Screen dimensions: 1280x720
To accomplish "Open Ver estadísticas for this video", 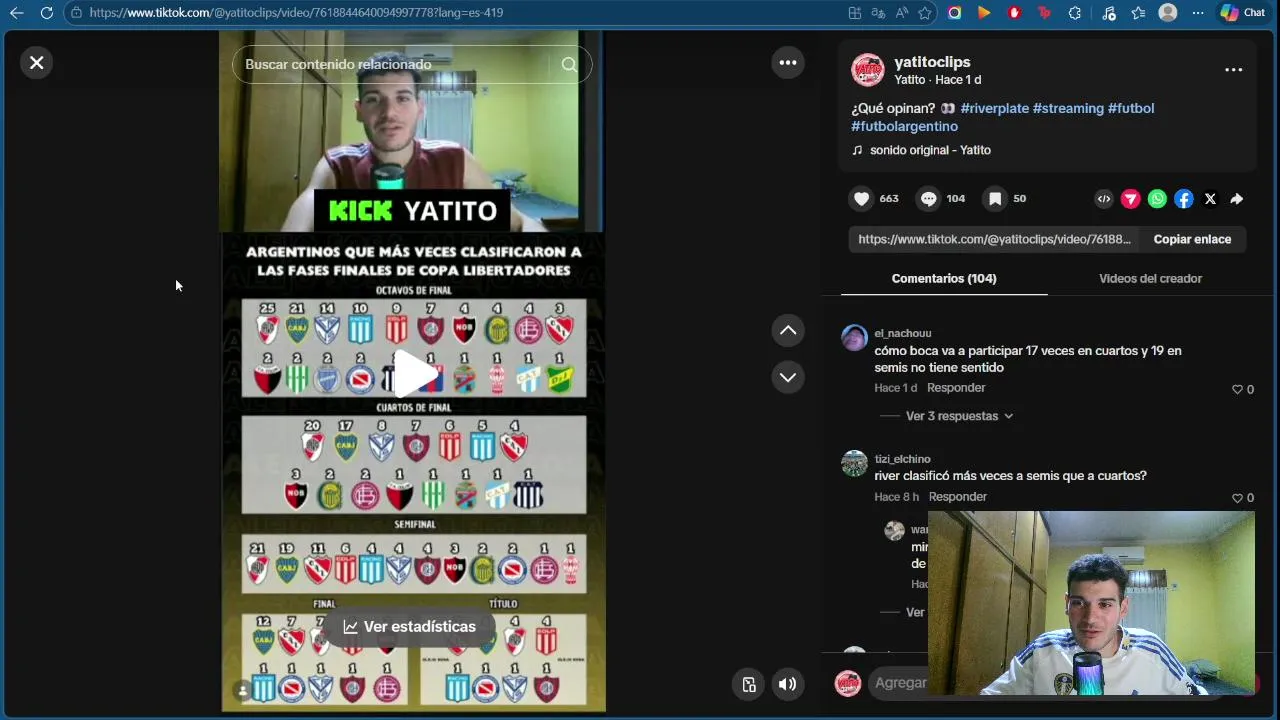I will (410, 627).
